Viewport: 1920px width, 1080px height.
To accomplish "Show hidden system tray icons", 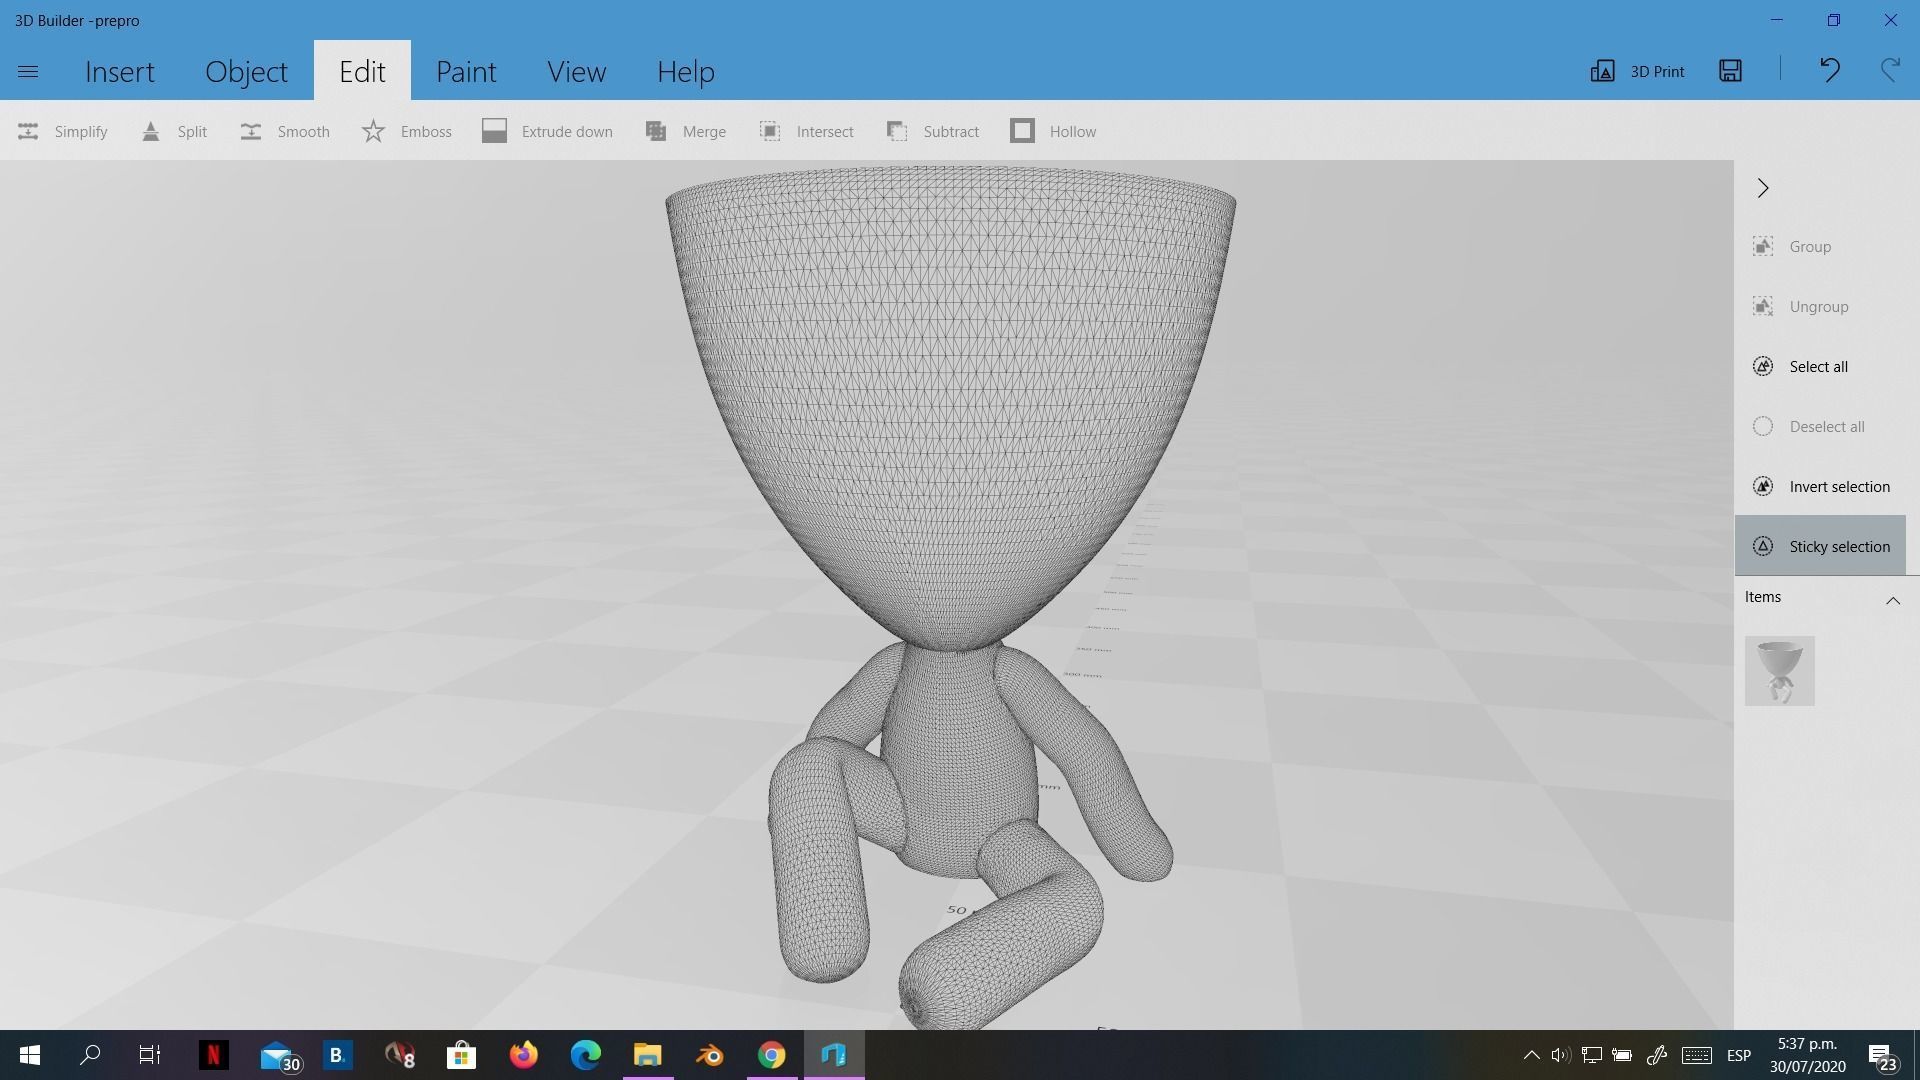I will point(1531,1055).
